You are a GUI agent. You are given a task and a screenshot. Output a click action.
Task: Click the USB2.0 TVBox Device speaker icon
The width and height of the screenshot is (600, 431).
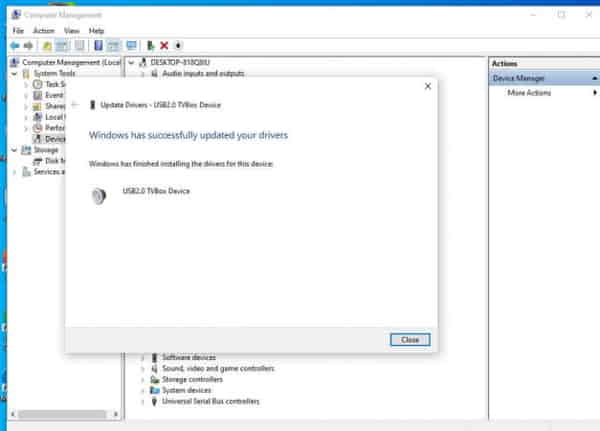pyautogui.click(x=99, y=196)
